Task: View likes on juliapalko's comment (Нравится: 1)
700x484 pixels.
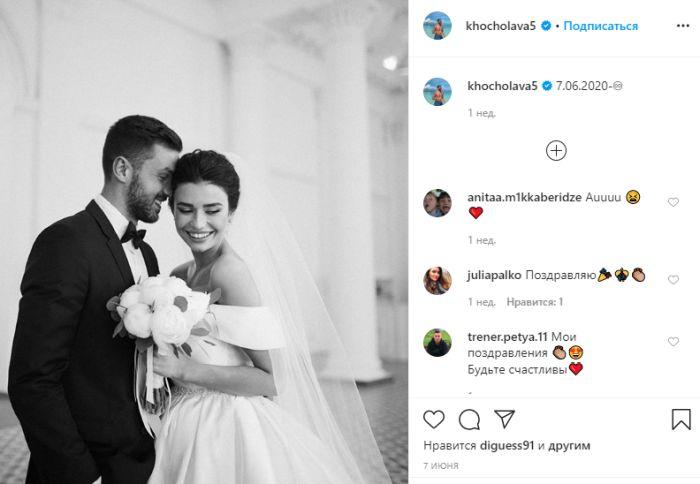Action: [x=534, y=302]
